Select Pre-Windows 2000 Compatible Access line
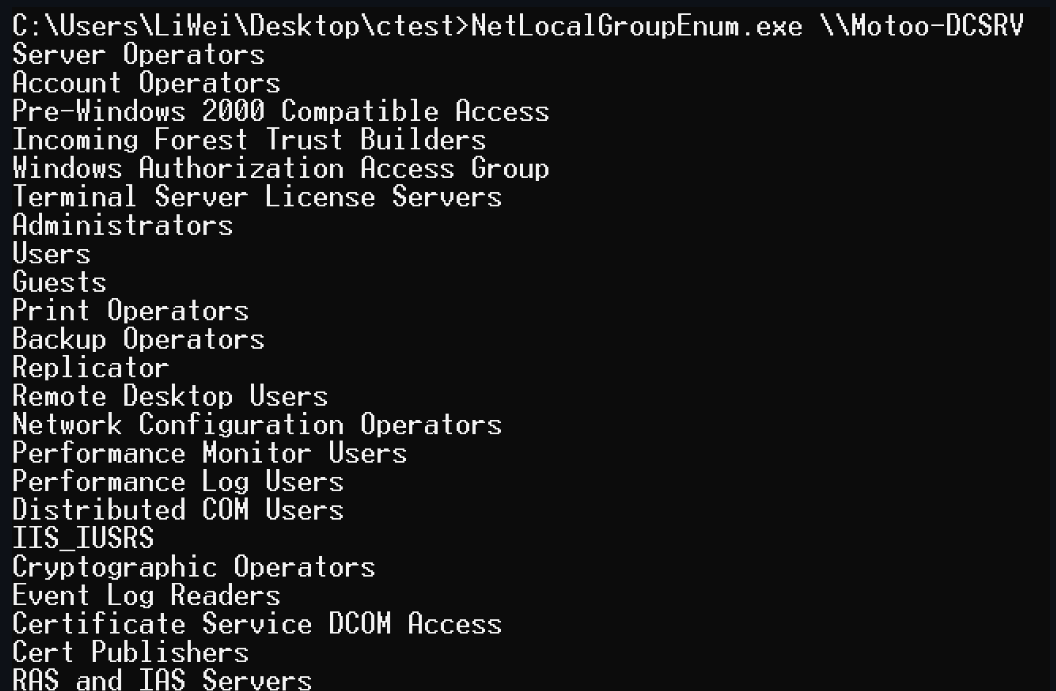 point(281,111)
